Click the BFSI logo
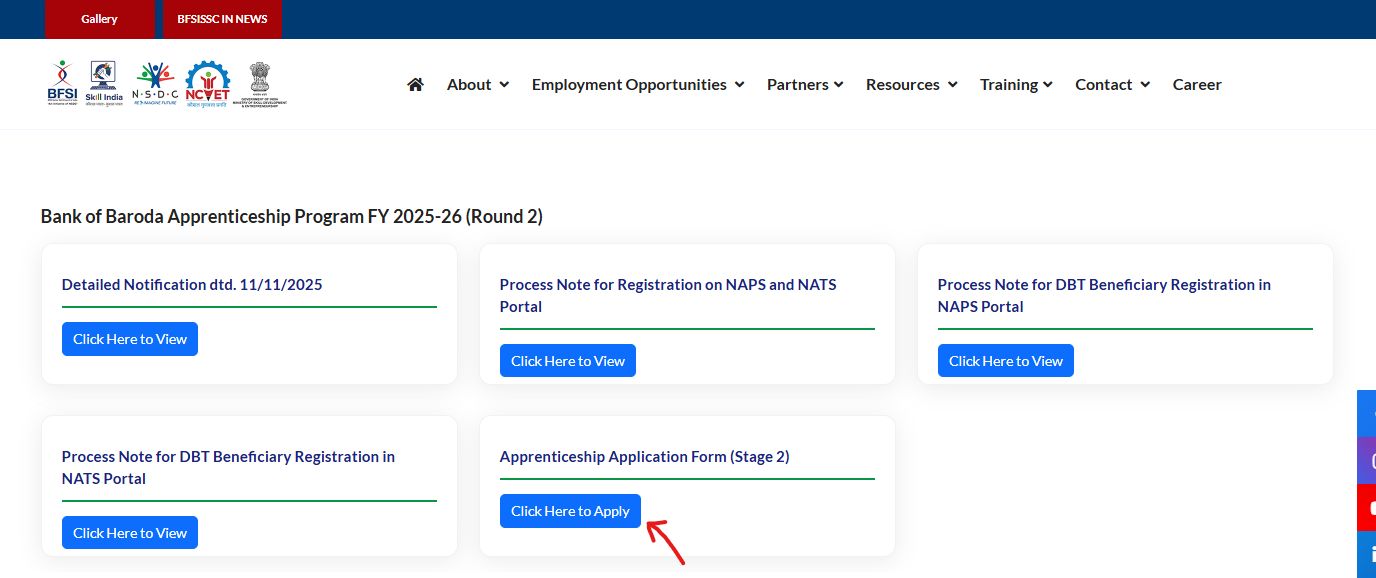Viewport: 1376px width, 578px height. [62, 83]
